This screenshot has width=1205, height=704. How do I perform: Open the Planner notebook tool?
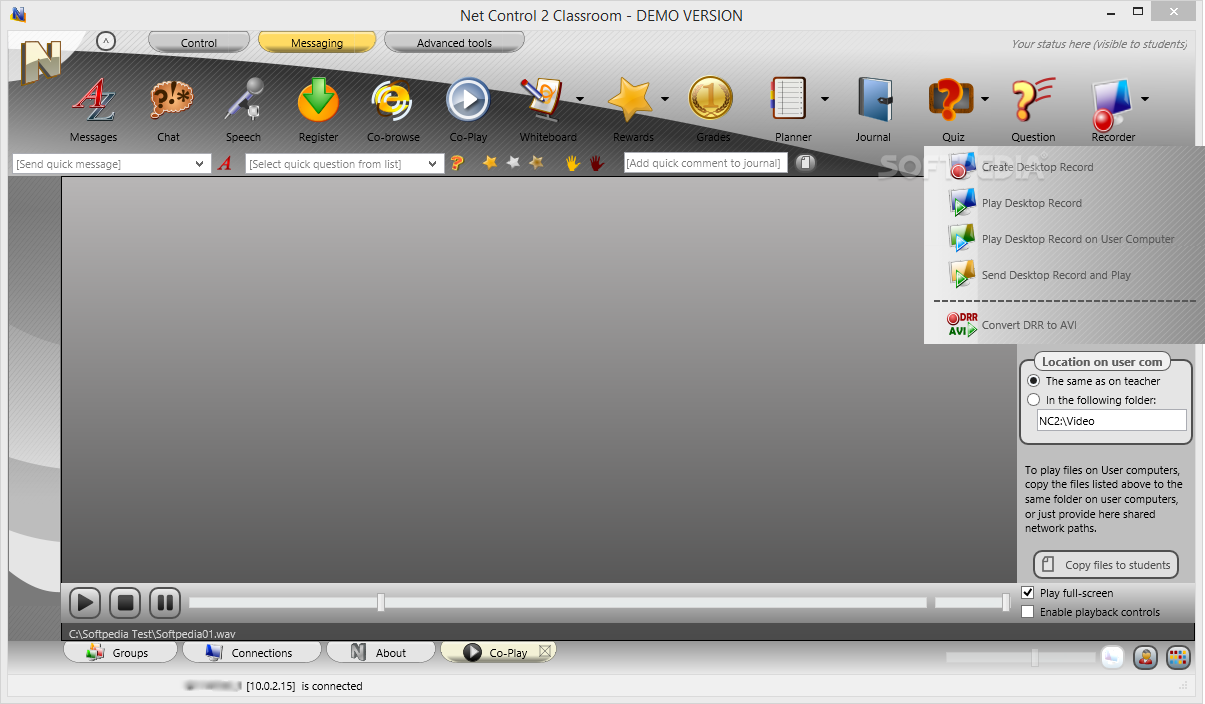click(x=790, y=108)
